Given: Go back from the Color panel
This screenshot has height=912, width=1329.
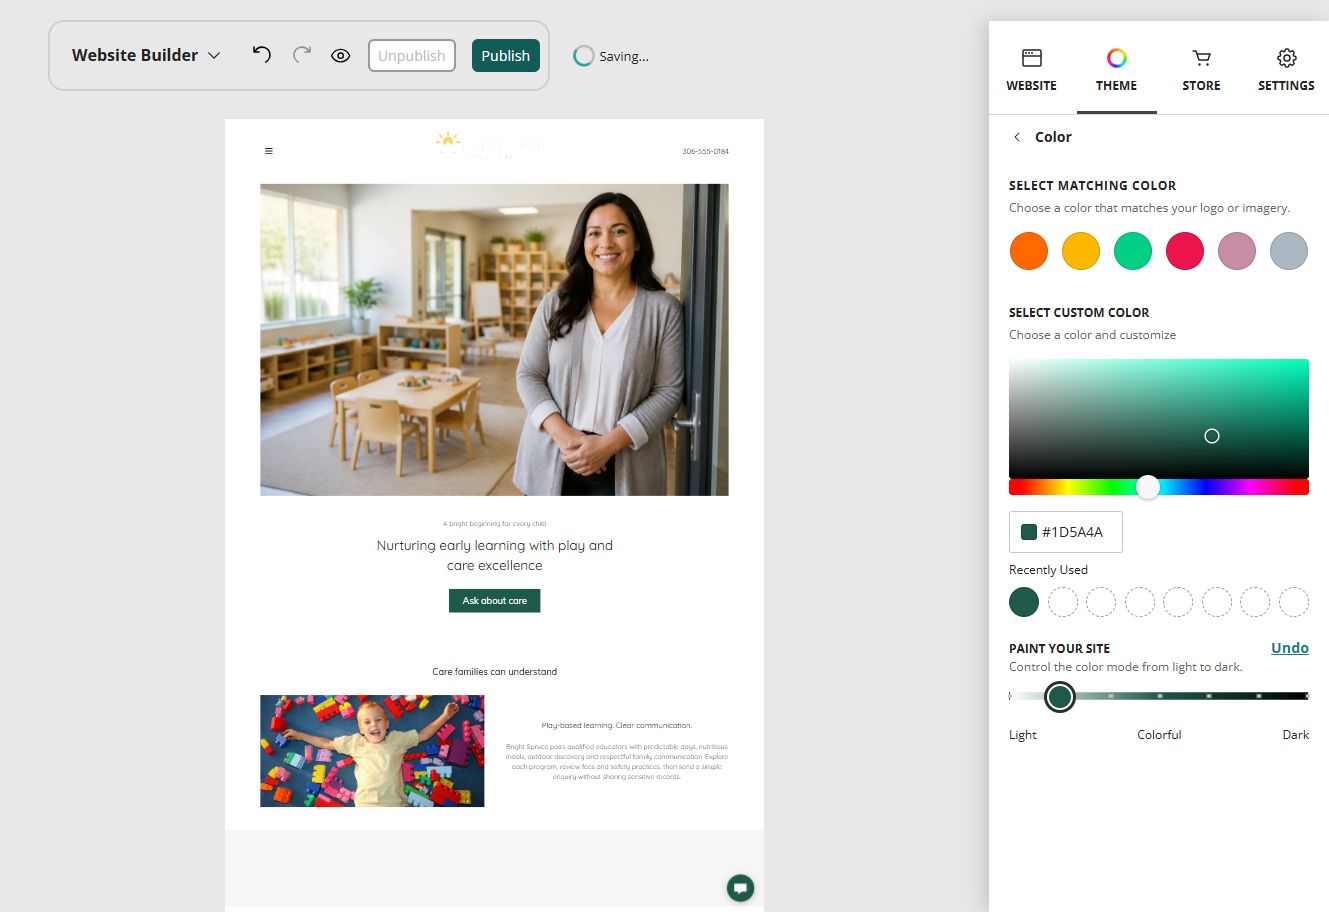Looking at the screenshot, I should 1017,137.
